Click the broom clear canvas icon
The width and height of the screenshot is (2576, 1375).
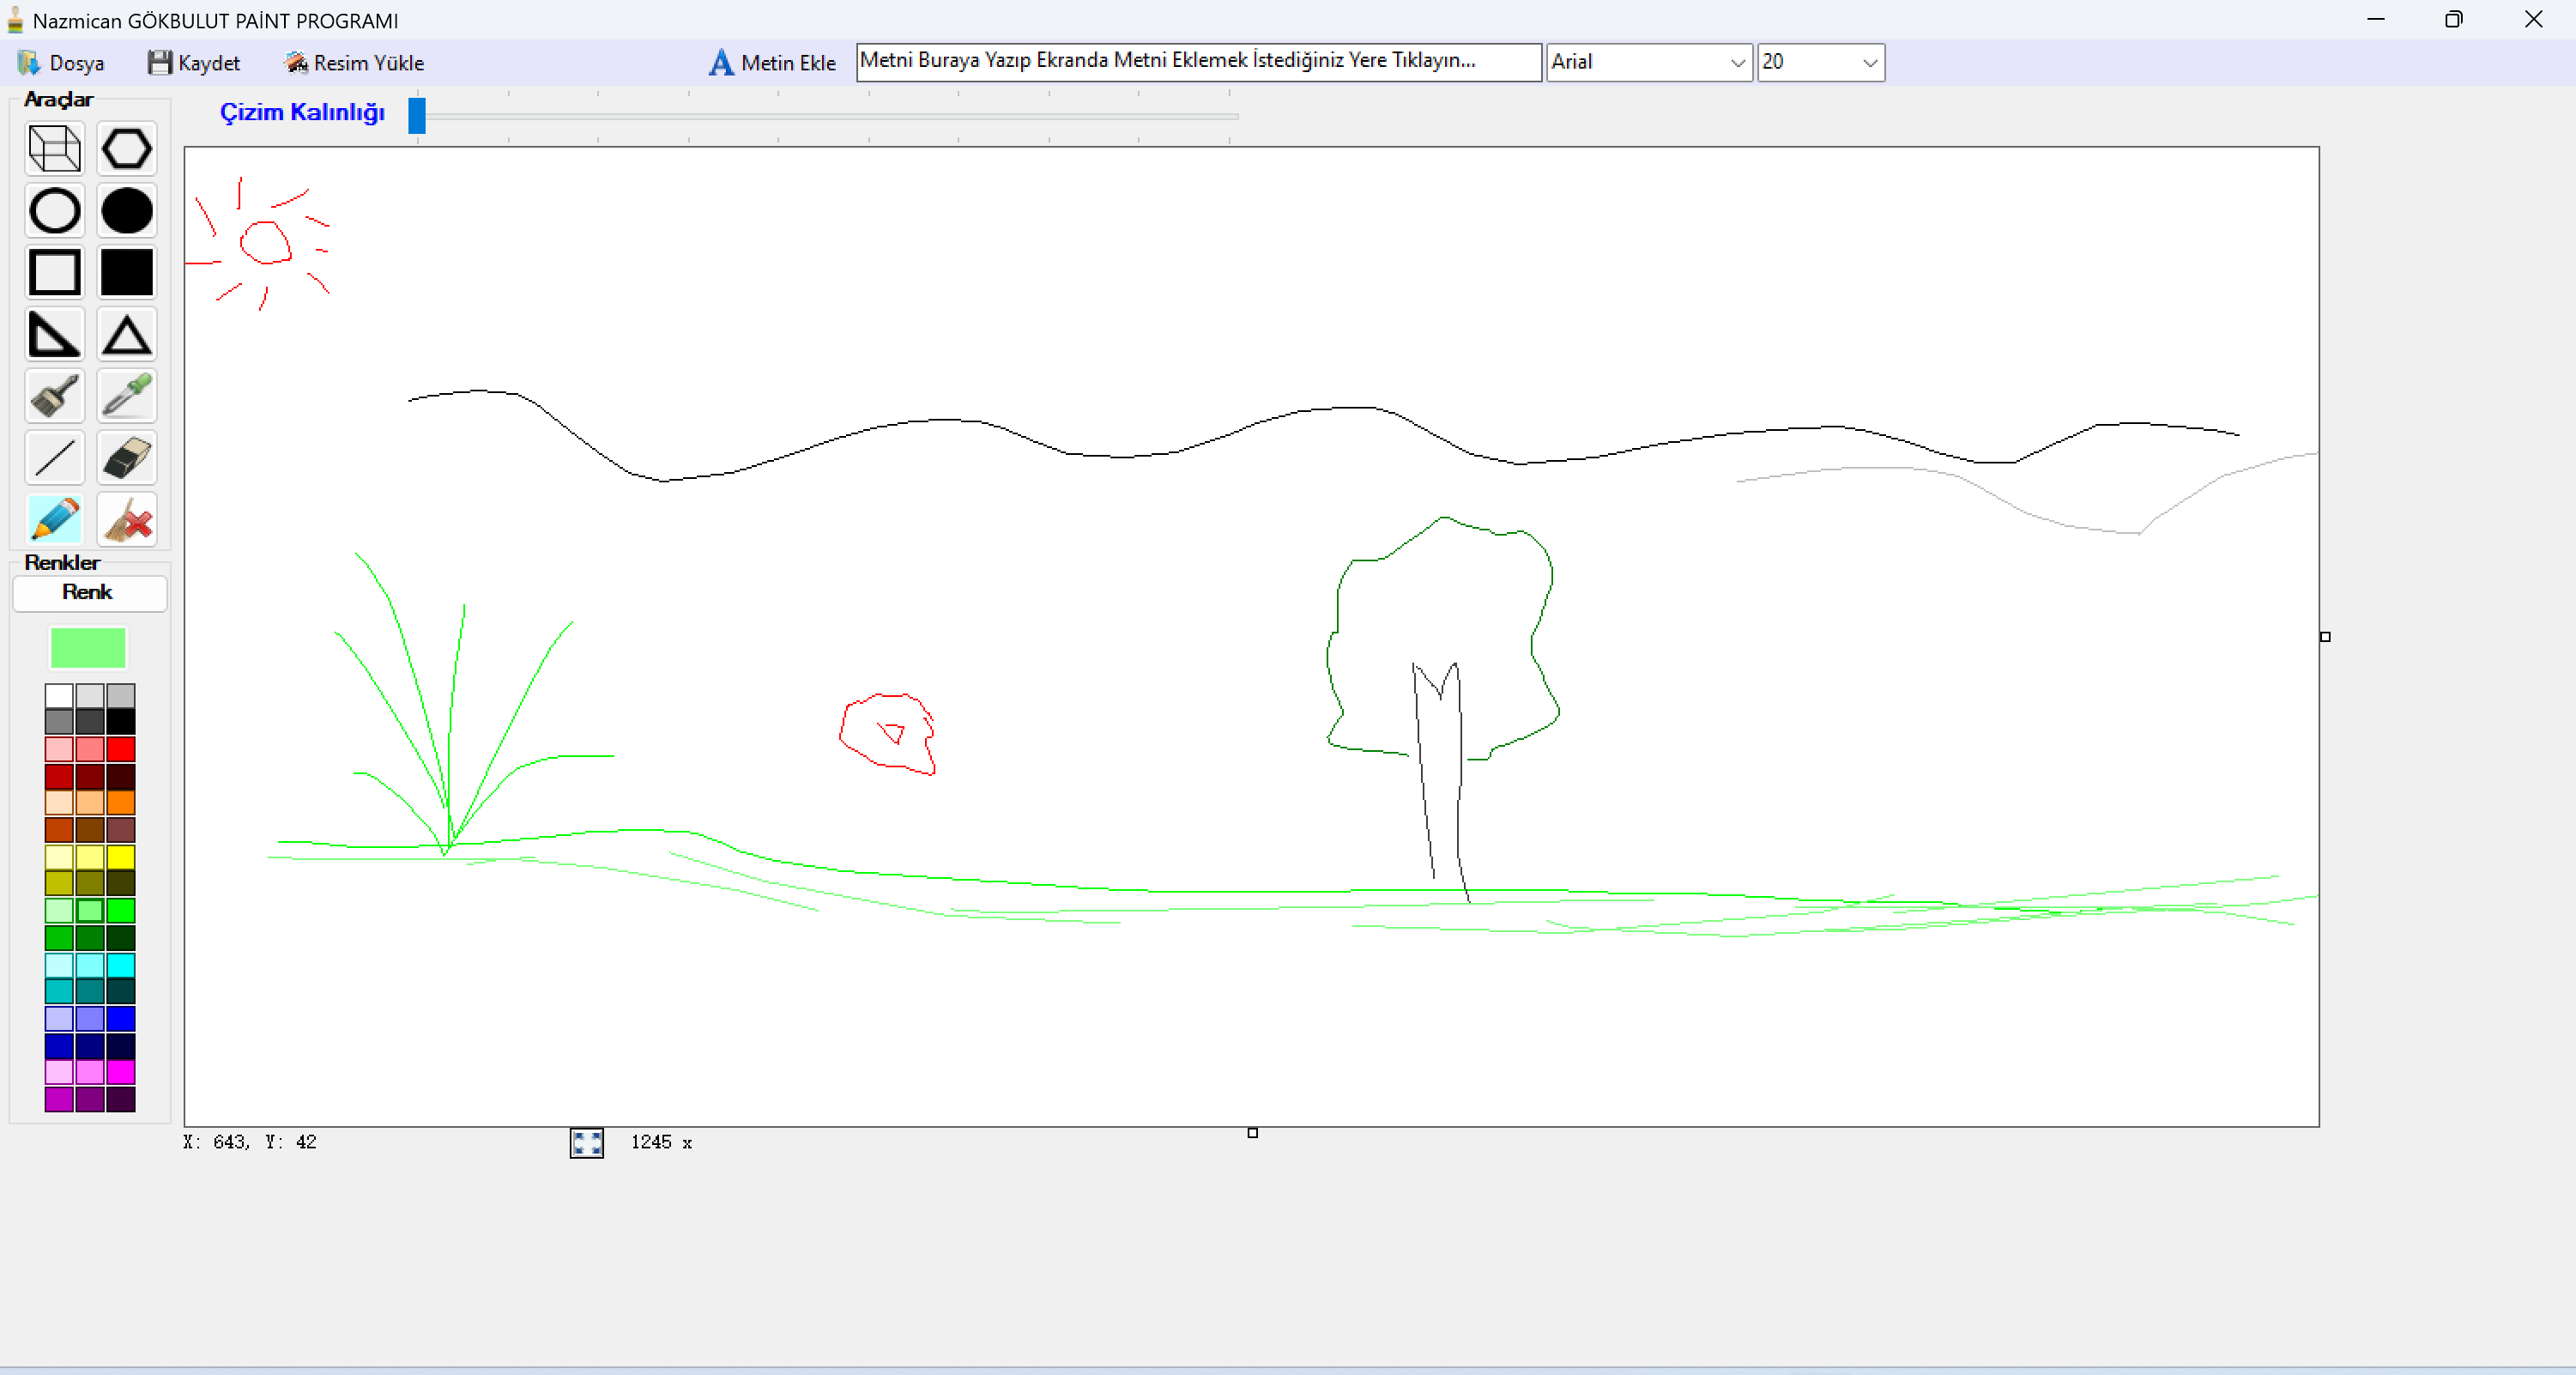(127, 520)
